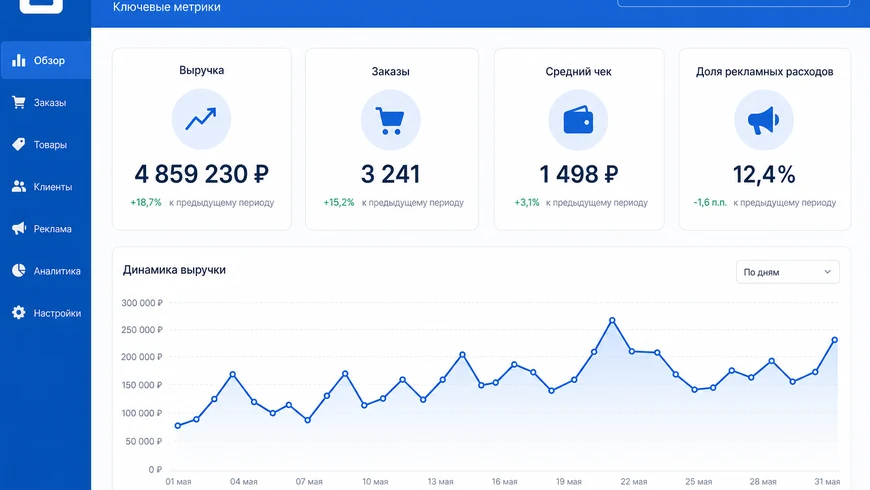This screenshot has width=870, height=490.
Task: Click the 100 000 ₽ axis label
Action: tap(142, 413)
